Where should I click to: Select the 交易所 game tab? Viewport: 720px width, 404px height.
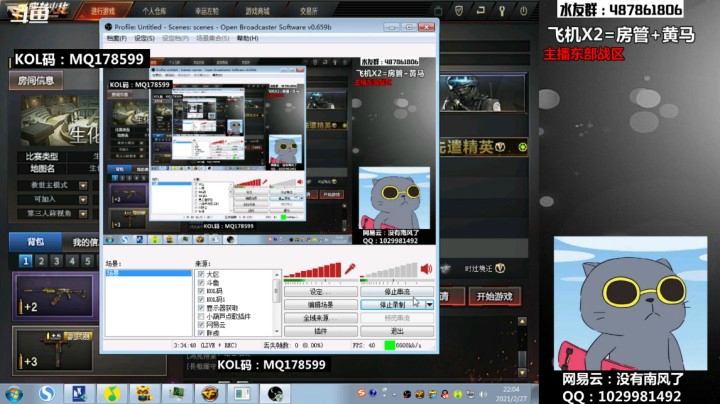point(309,11)
